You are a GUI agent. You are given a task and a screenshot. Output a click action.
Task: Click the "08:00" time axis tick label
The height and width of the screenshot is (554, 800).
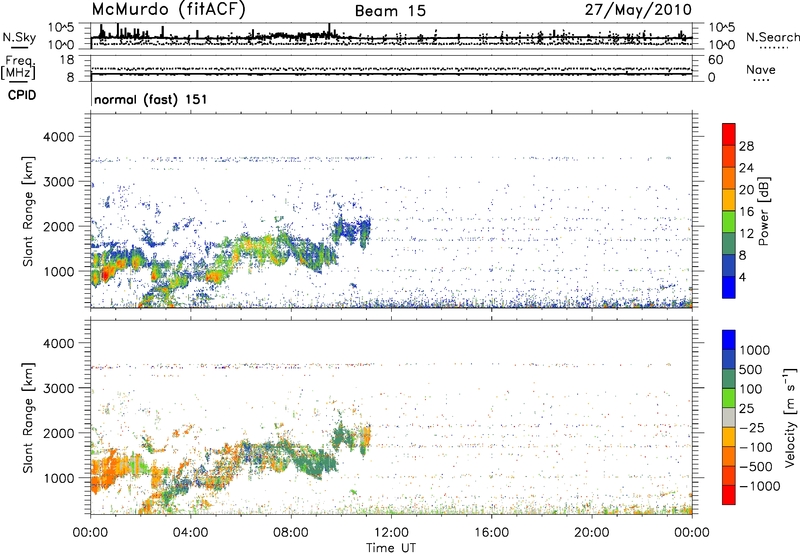click(290, 533)
